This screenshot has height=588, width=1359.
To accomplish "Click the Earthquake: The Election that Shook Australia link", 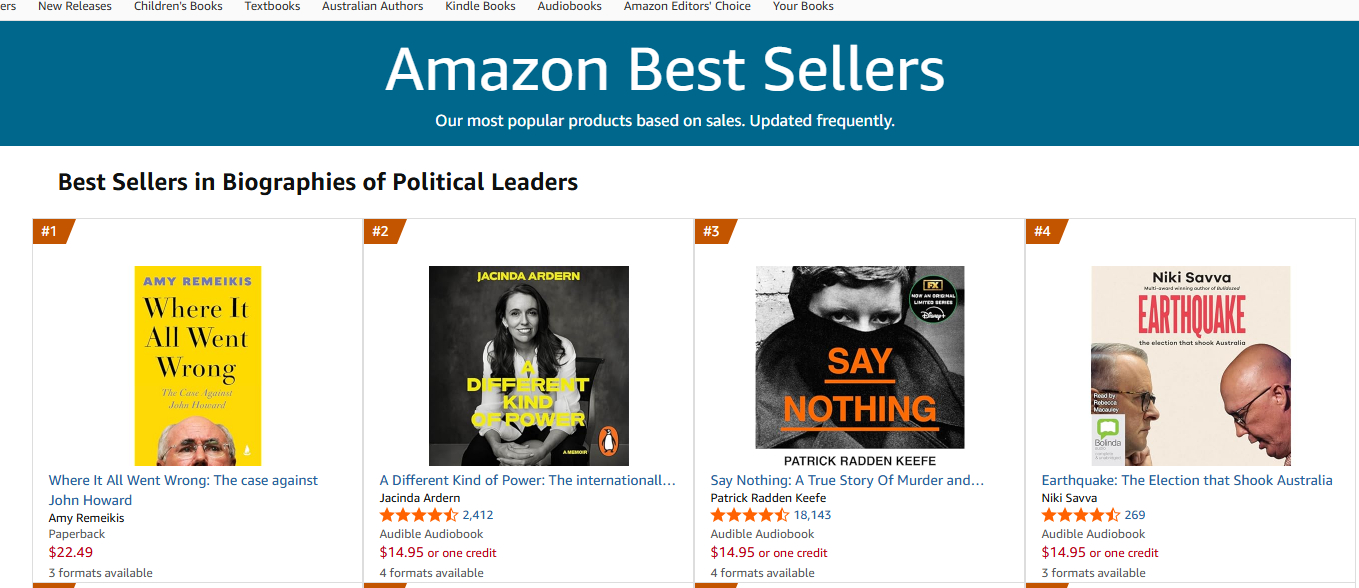I will click(1187, 481).
